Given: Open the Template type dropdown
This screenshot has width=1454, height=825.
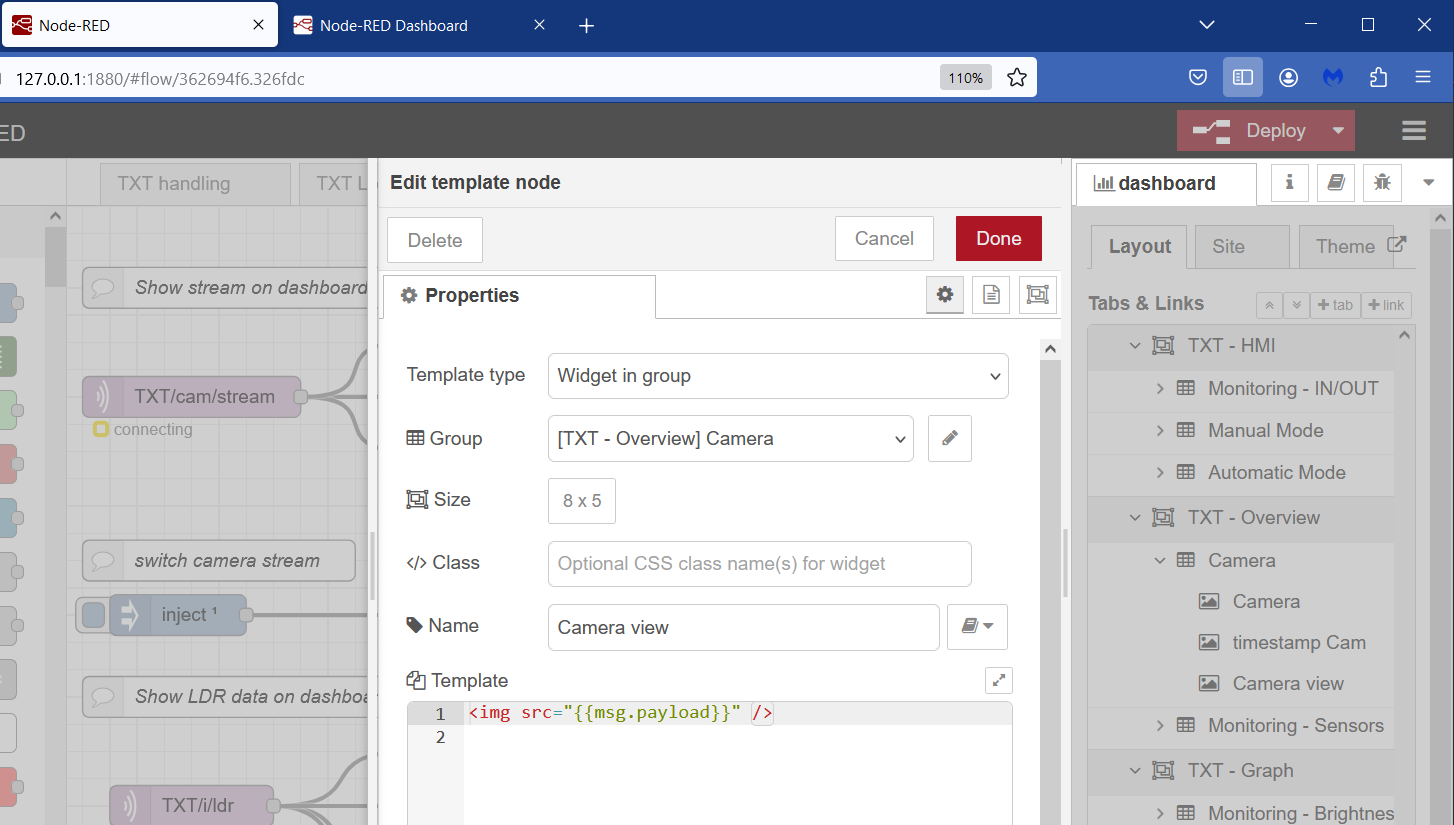Looking at the screenshot, I should coord(778,376).
